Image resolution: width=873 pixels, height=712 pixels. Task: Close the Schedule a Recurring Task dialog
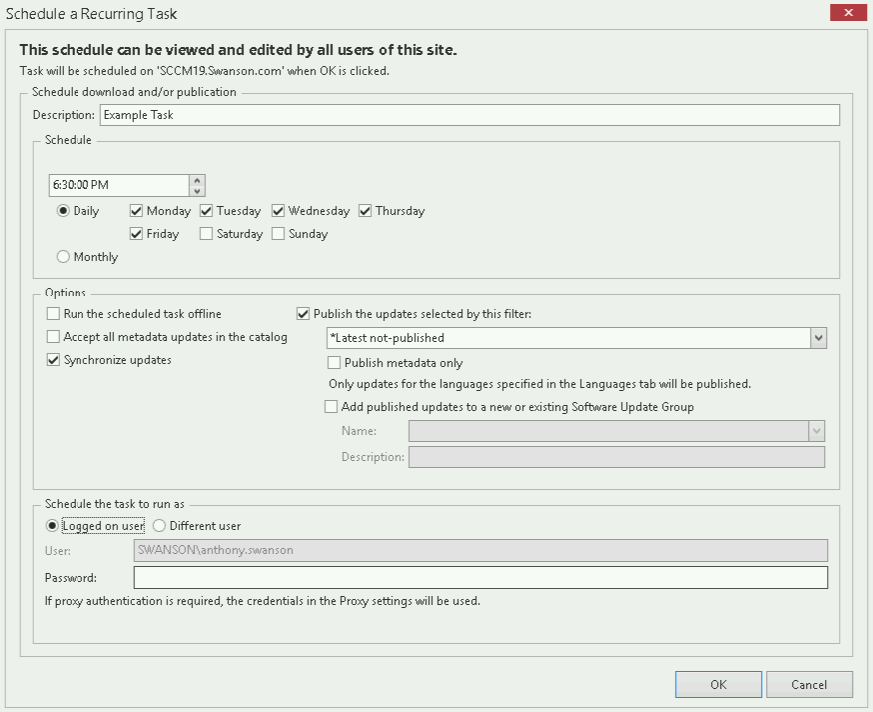(848, 12)
